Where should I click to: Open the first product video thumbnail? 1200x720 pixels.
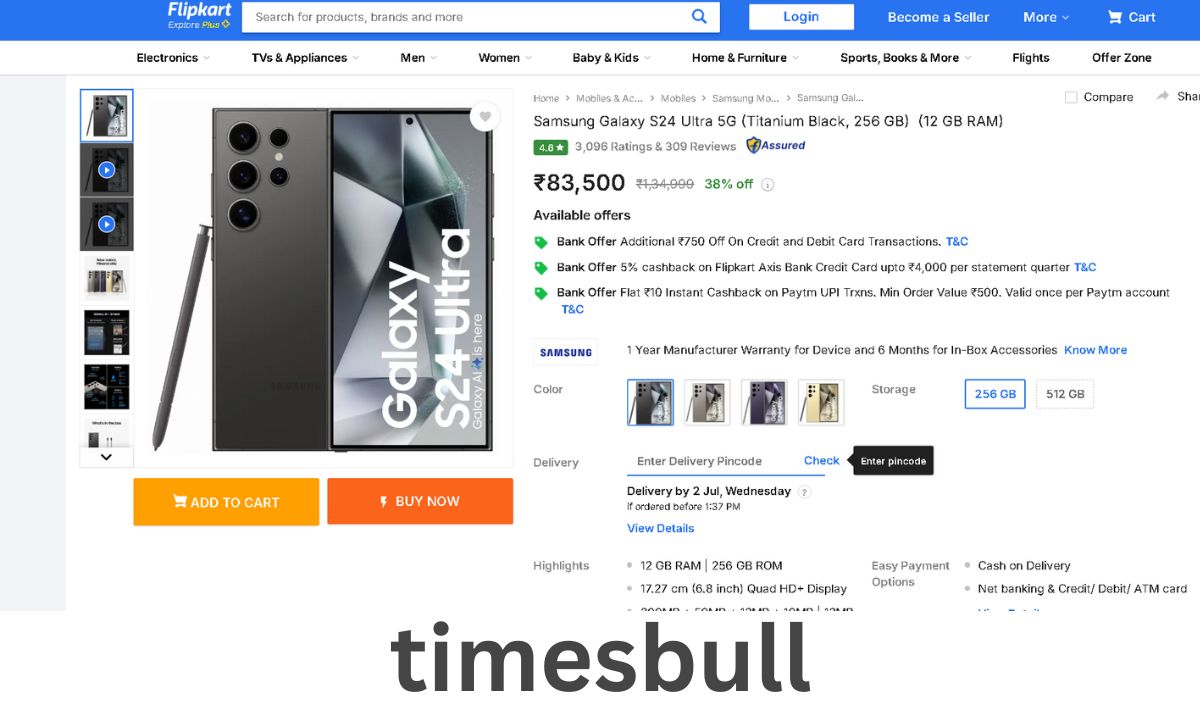(106, 170)
